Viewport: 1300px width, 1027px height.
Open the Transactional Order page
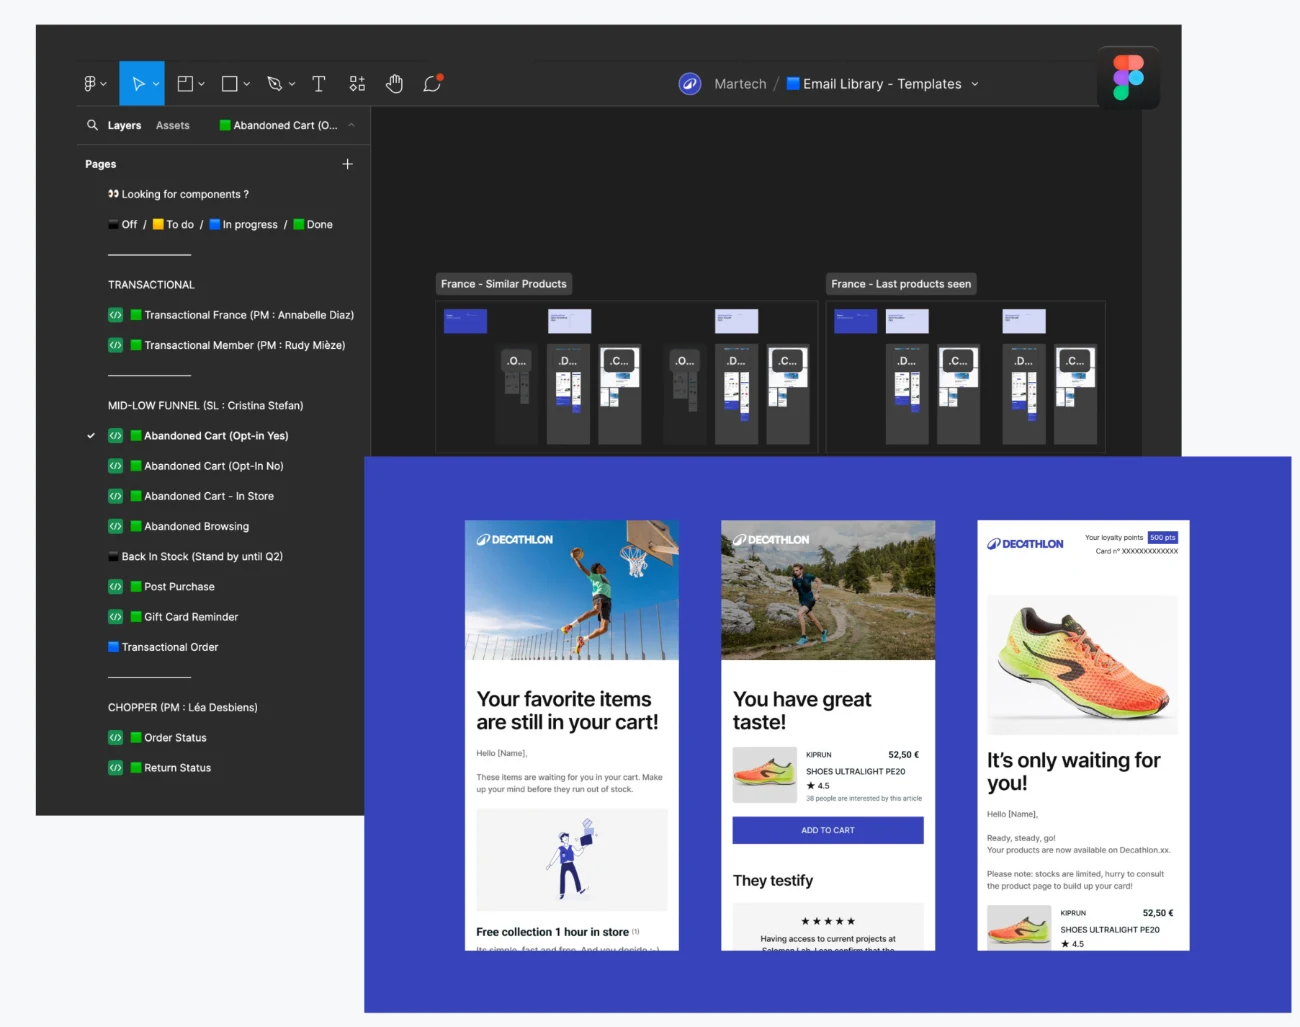click(x=170, y=647)
